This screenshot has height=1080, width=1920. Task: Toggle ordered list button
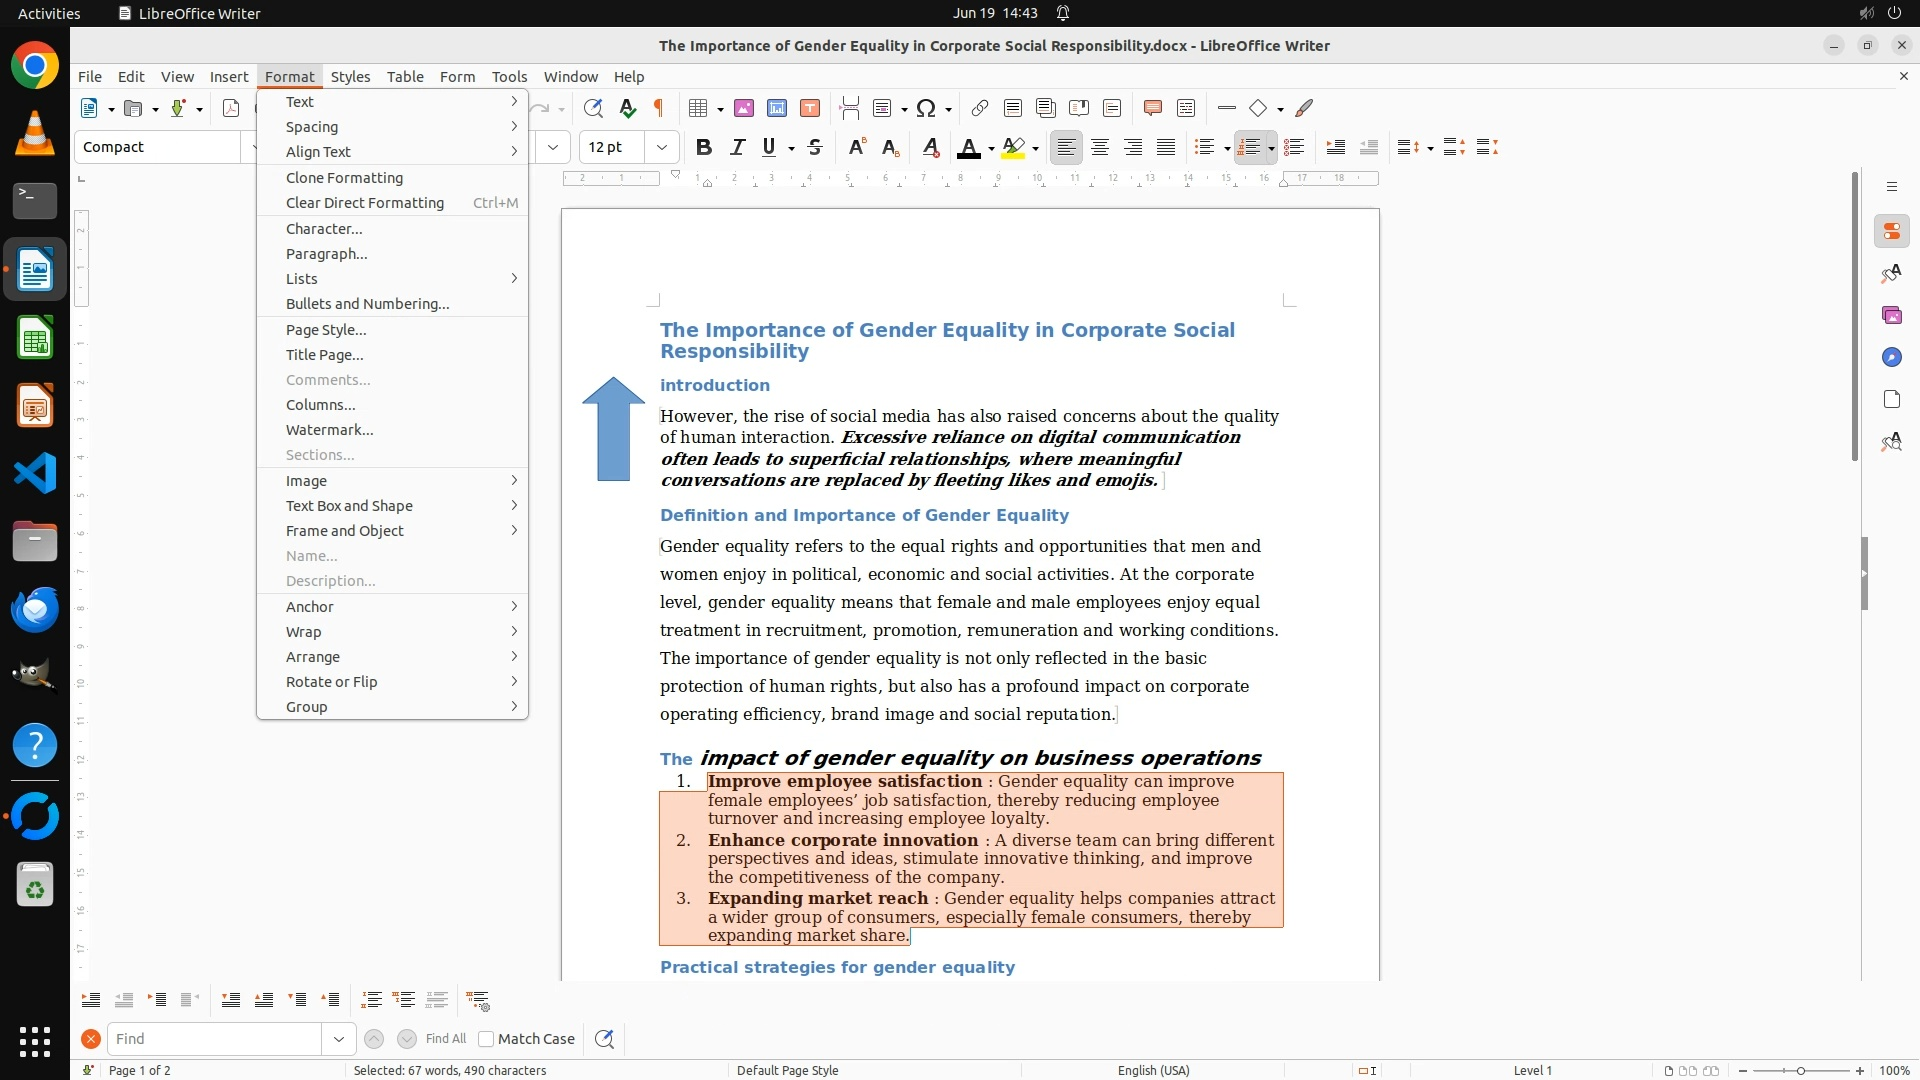tap(1248, 147)
